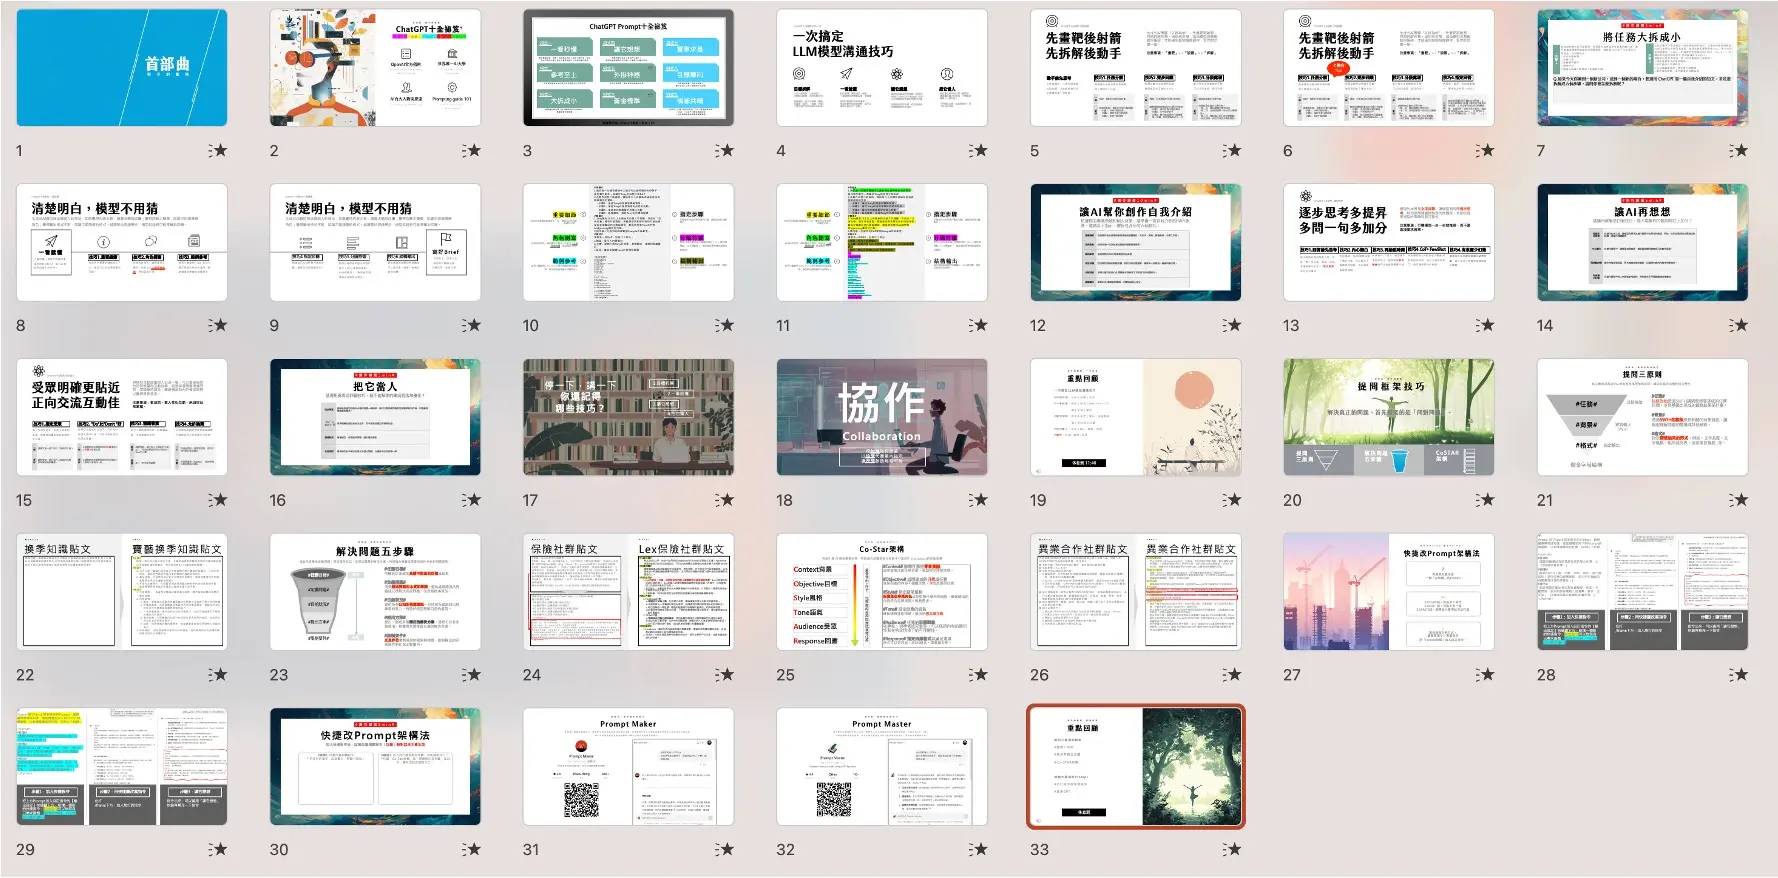Screen dimensions: 1778x878
Task: Hit the star icon below slide 26
Action: (x=1232, y=675)
